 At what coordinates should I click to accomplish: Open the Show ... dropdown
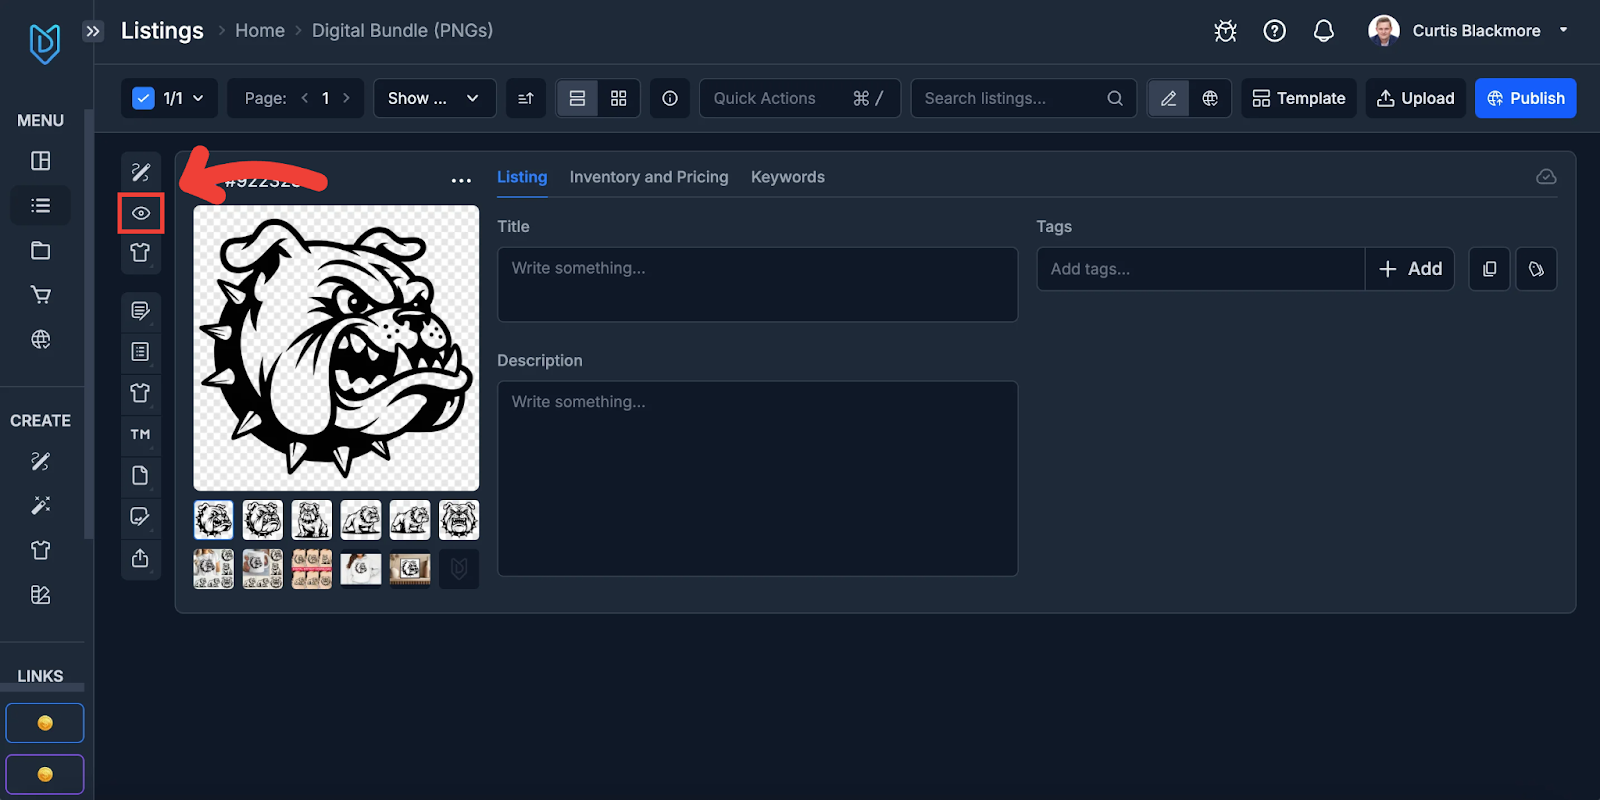click(x=435, y=98)
